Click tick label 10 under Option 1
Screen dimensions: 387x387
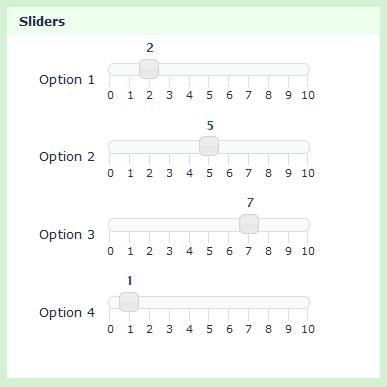308,95
